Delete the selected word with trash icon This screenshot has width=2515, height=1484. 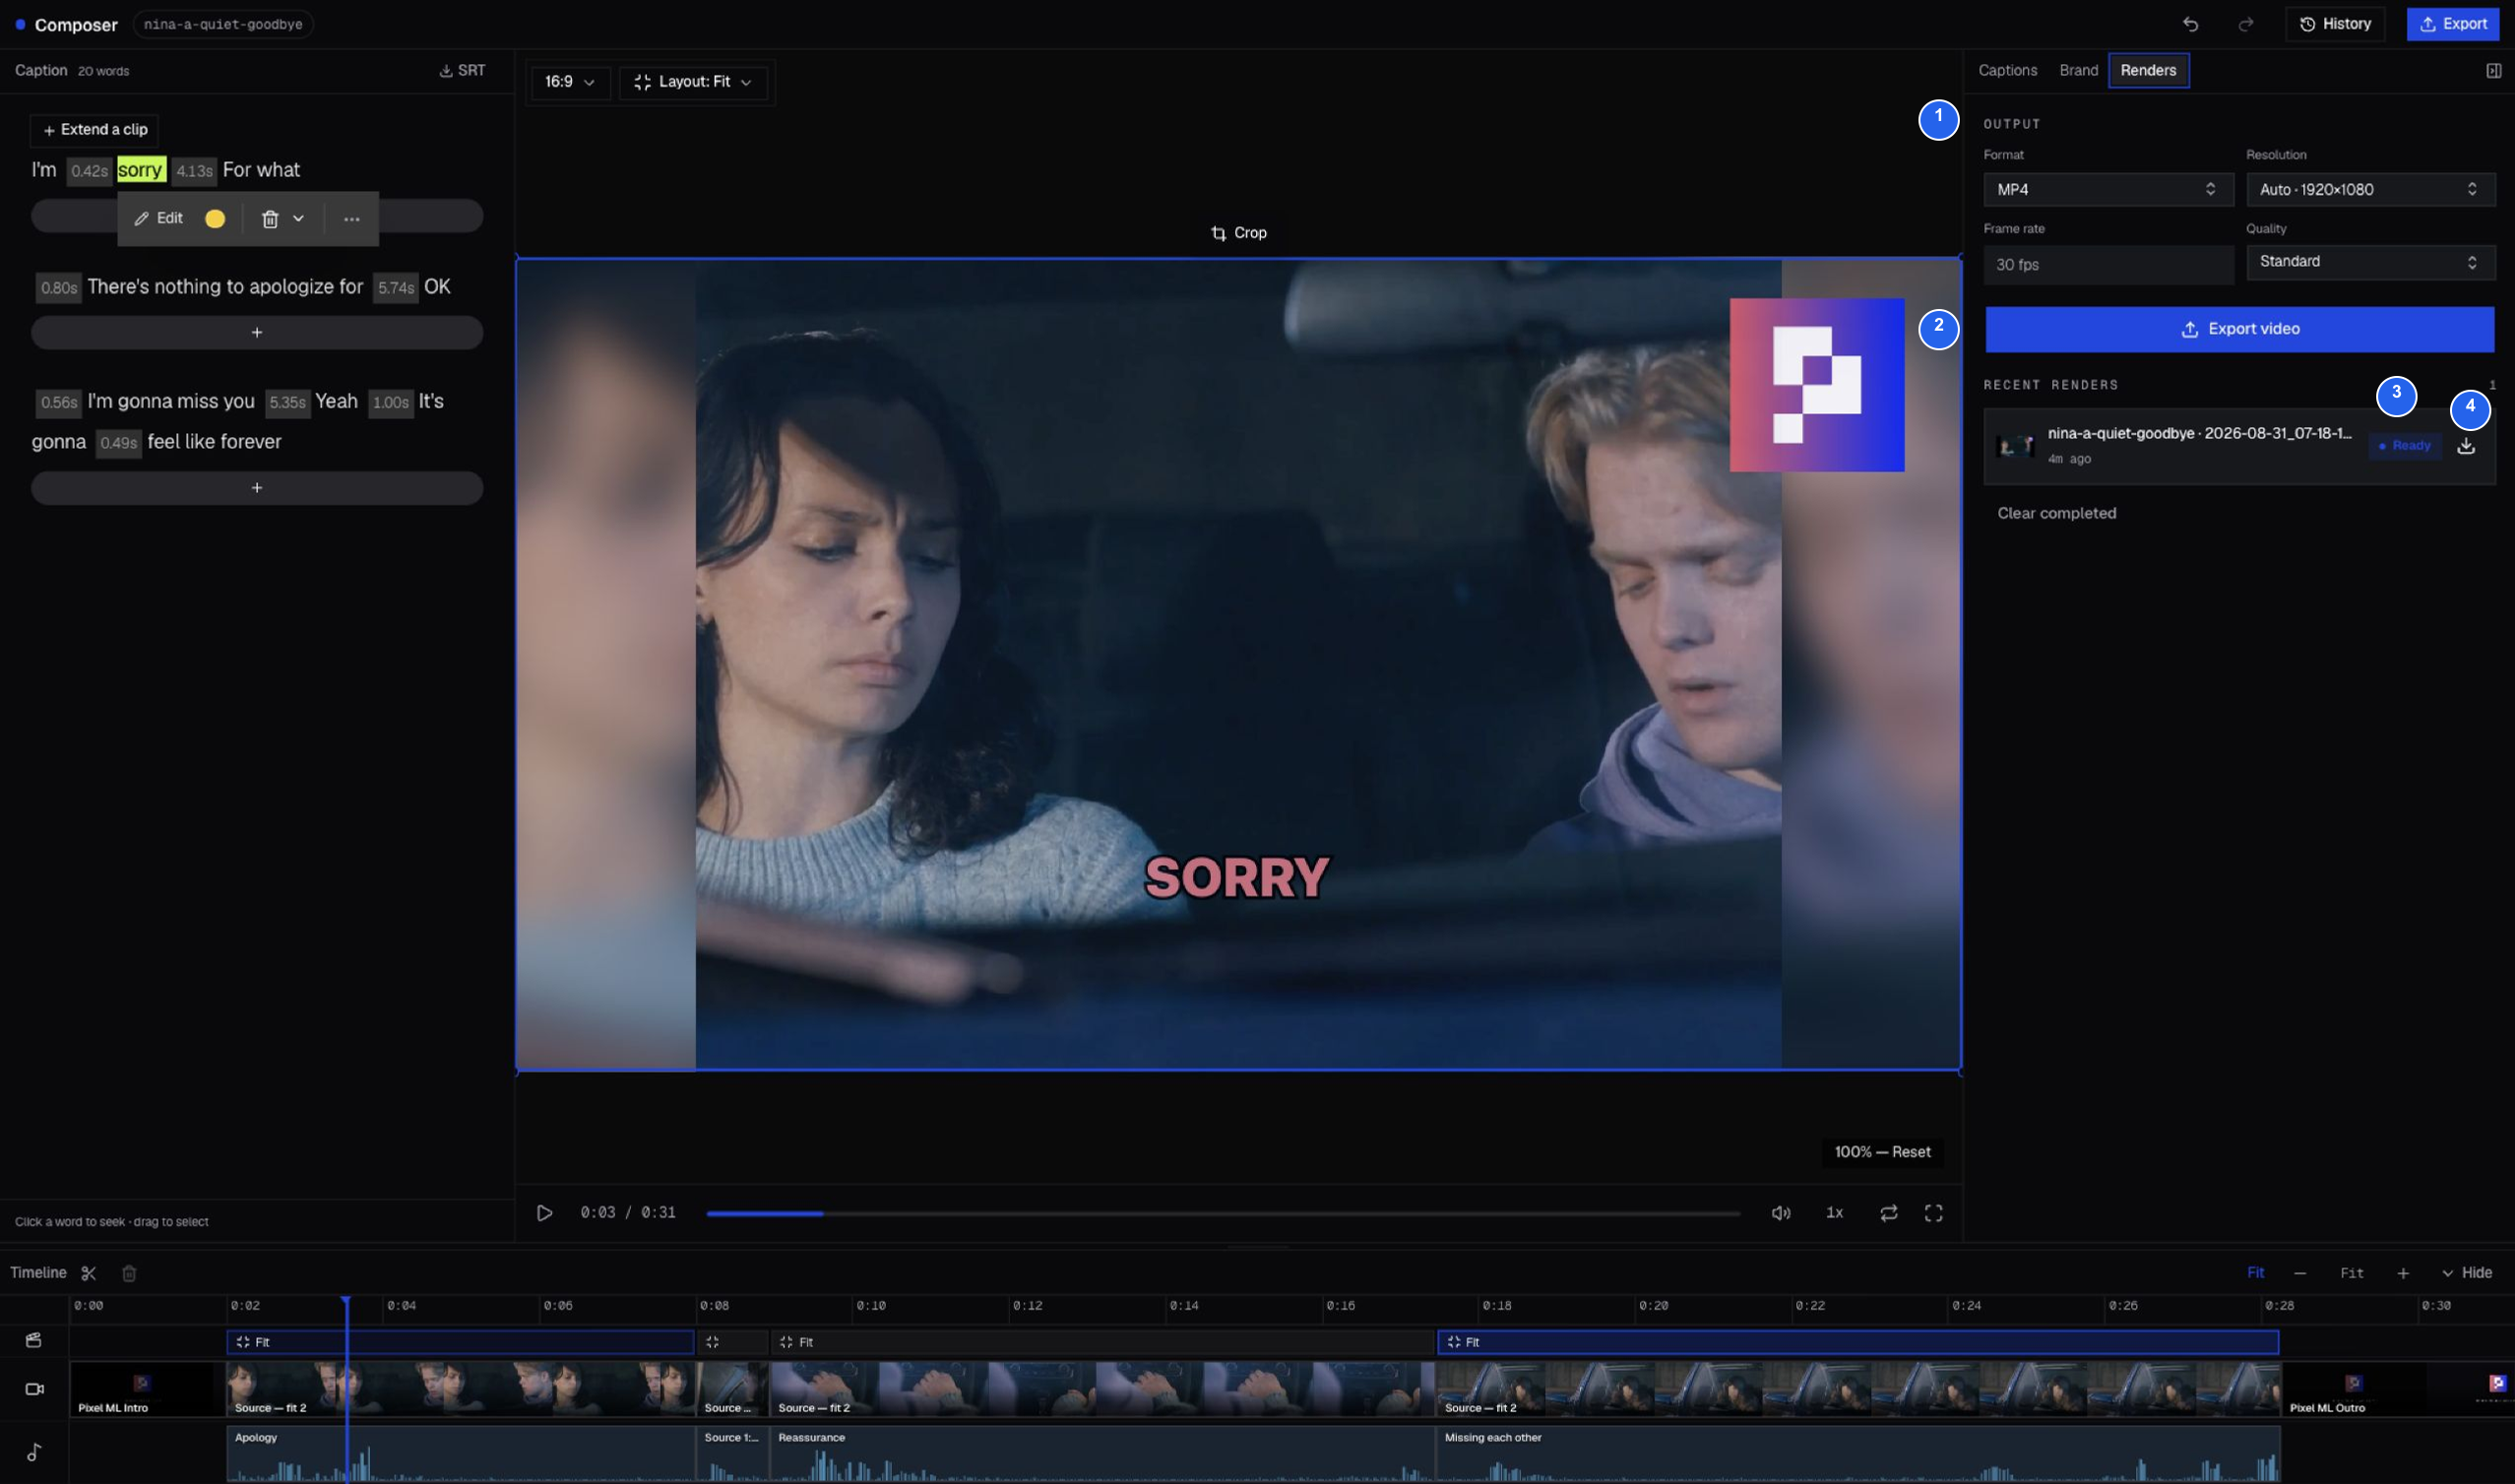[270, 219]
